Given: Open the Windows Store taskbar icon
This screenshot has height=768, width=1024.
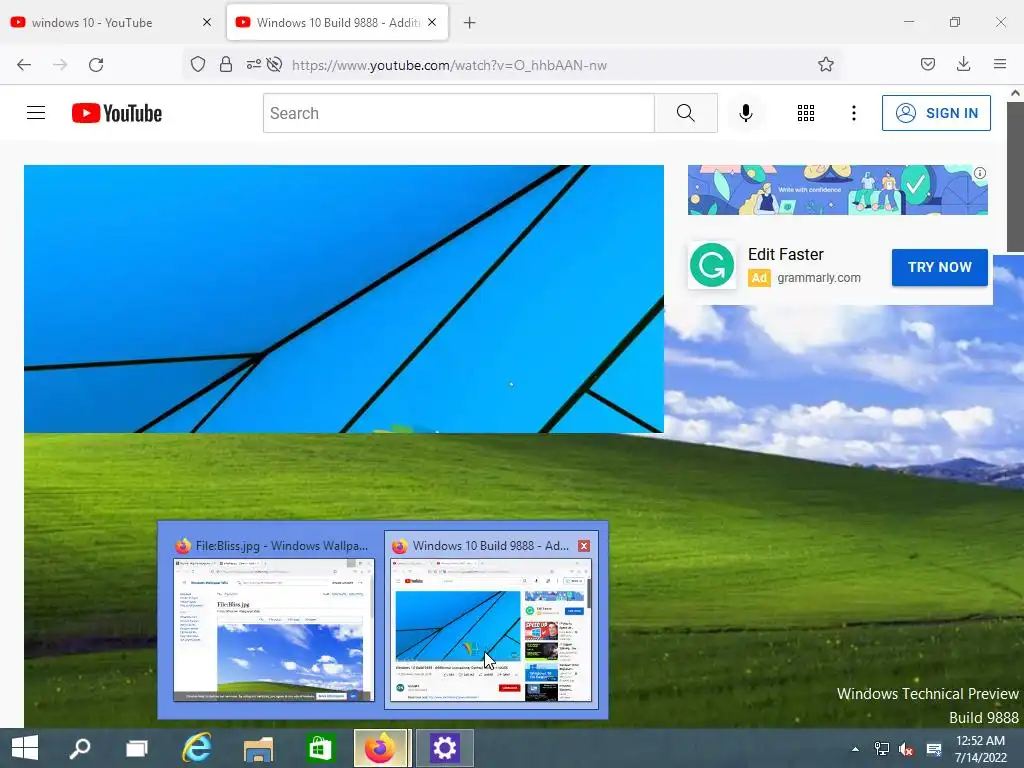Looking at the screenshot, I should pyautogui.click(x=320, y=748).
